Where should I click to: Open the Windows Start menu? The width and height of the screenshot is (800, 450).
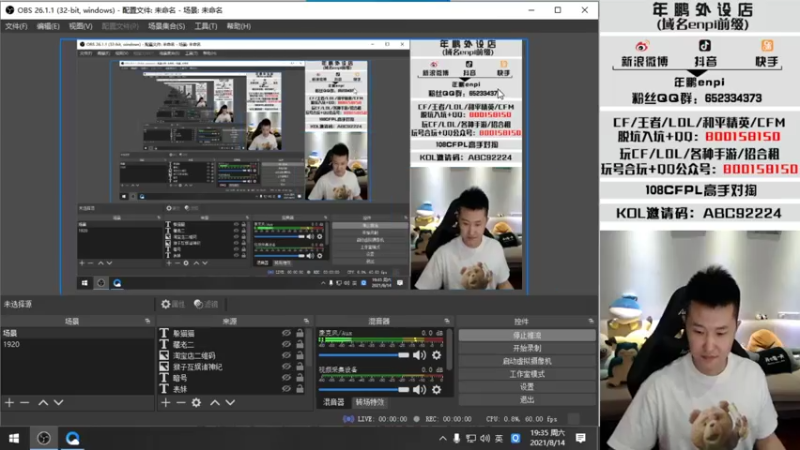point(14,438)
